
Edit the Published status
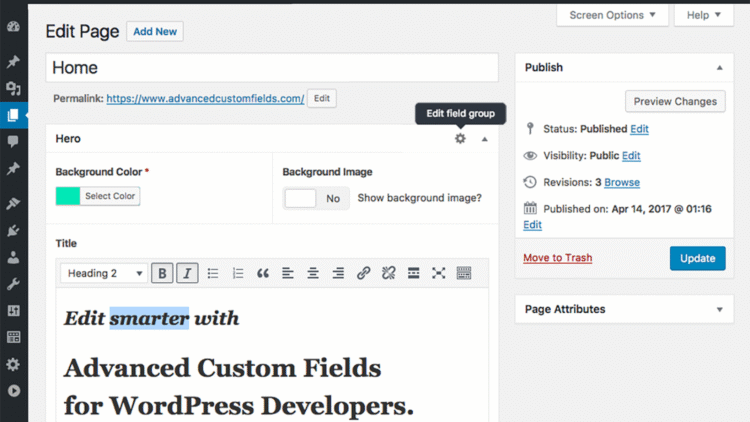tap(639, 129)
